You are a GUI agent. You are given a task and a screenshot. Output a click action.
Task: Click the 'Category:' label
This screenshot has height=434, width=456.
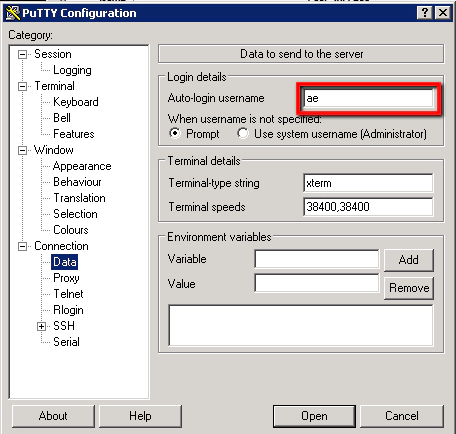(x=30, y=35)
